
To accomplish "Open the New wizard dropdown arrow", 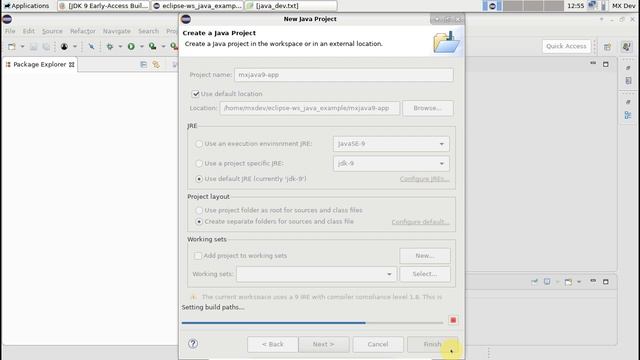I will [x=22, y=47].
